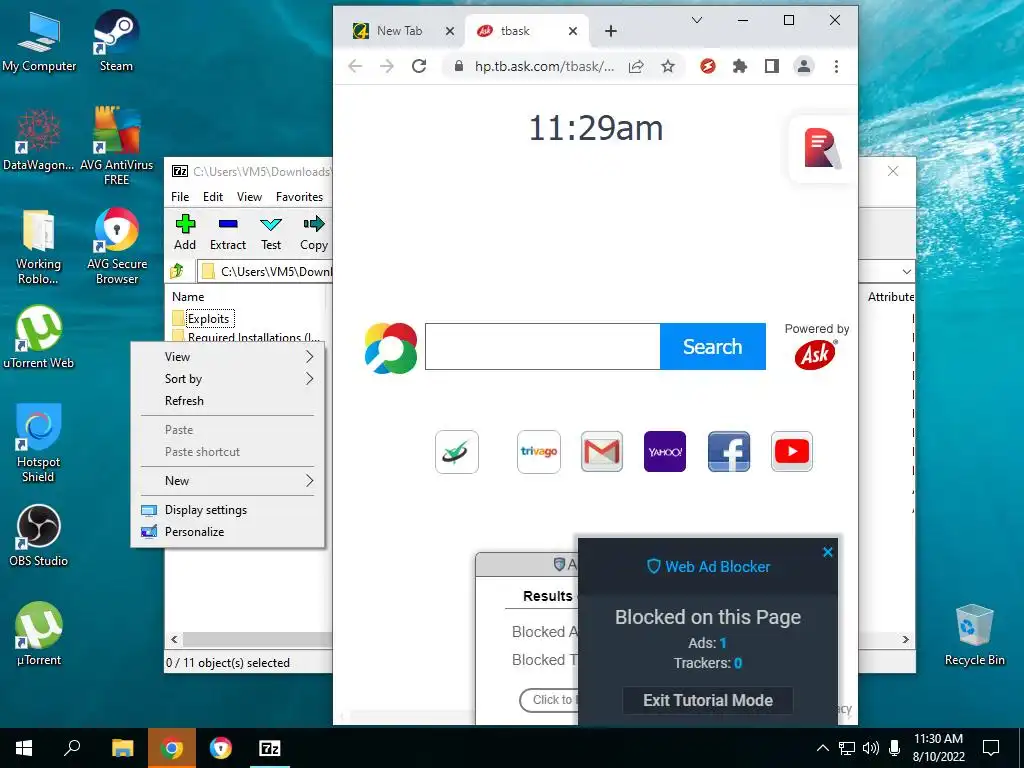This screenshot has width=1024, height=768.
Task: Click Extract in 7-Zip toolbar
Action: [x=228, y=232]
